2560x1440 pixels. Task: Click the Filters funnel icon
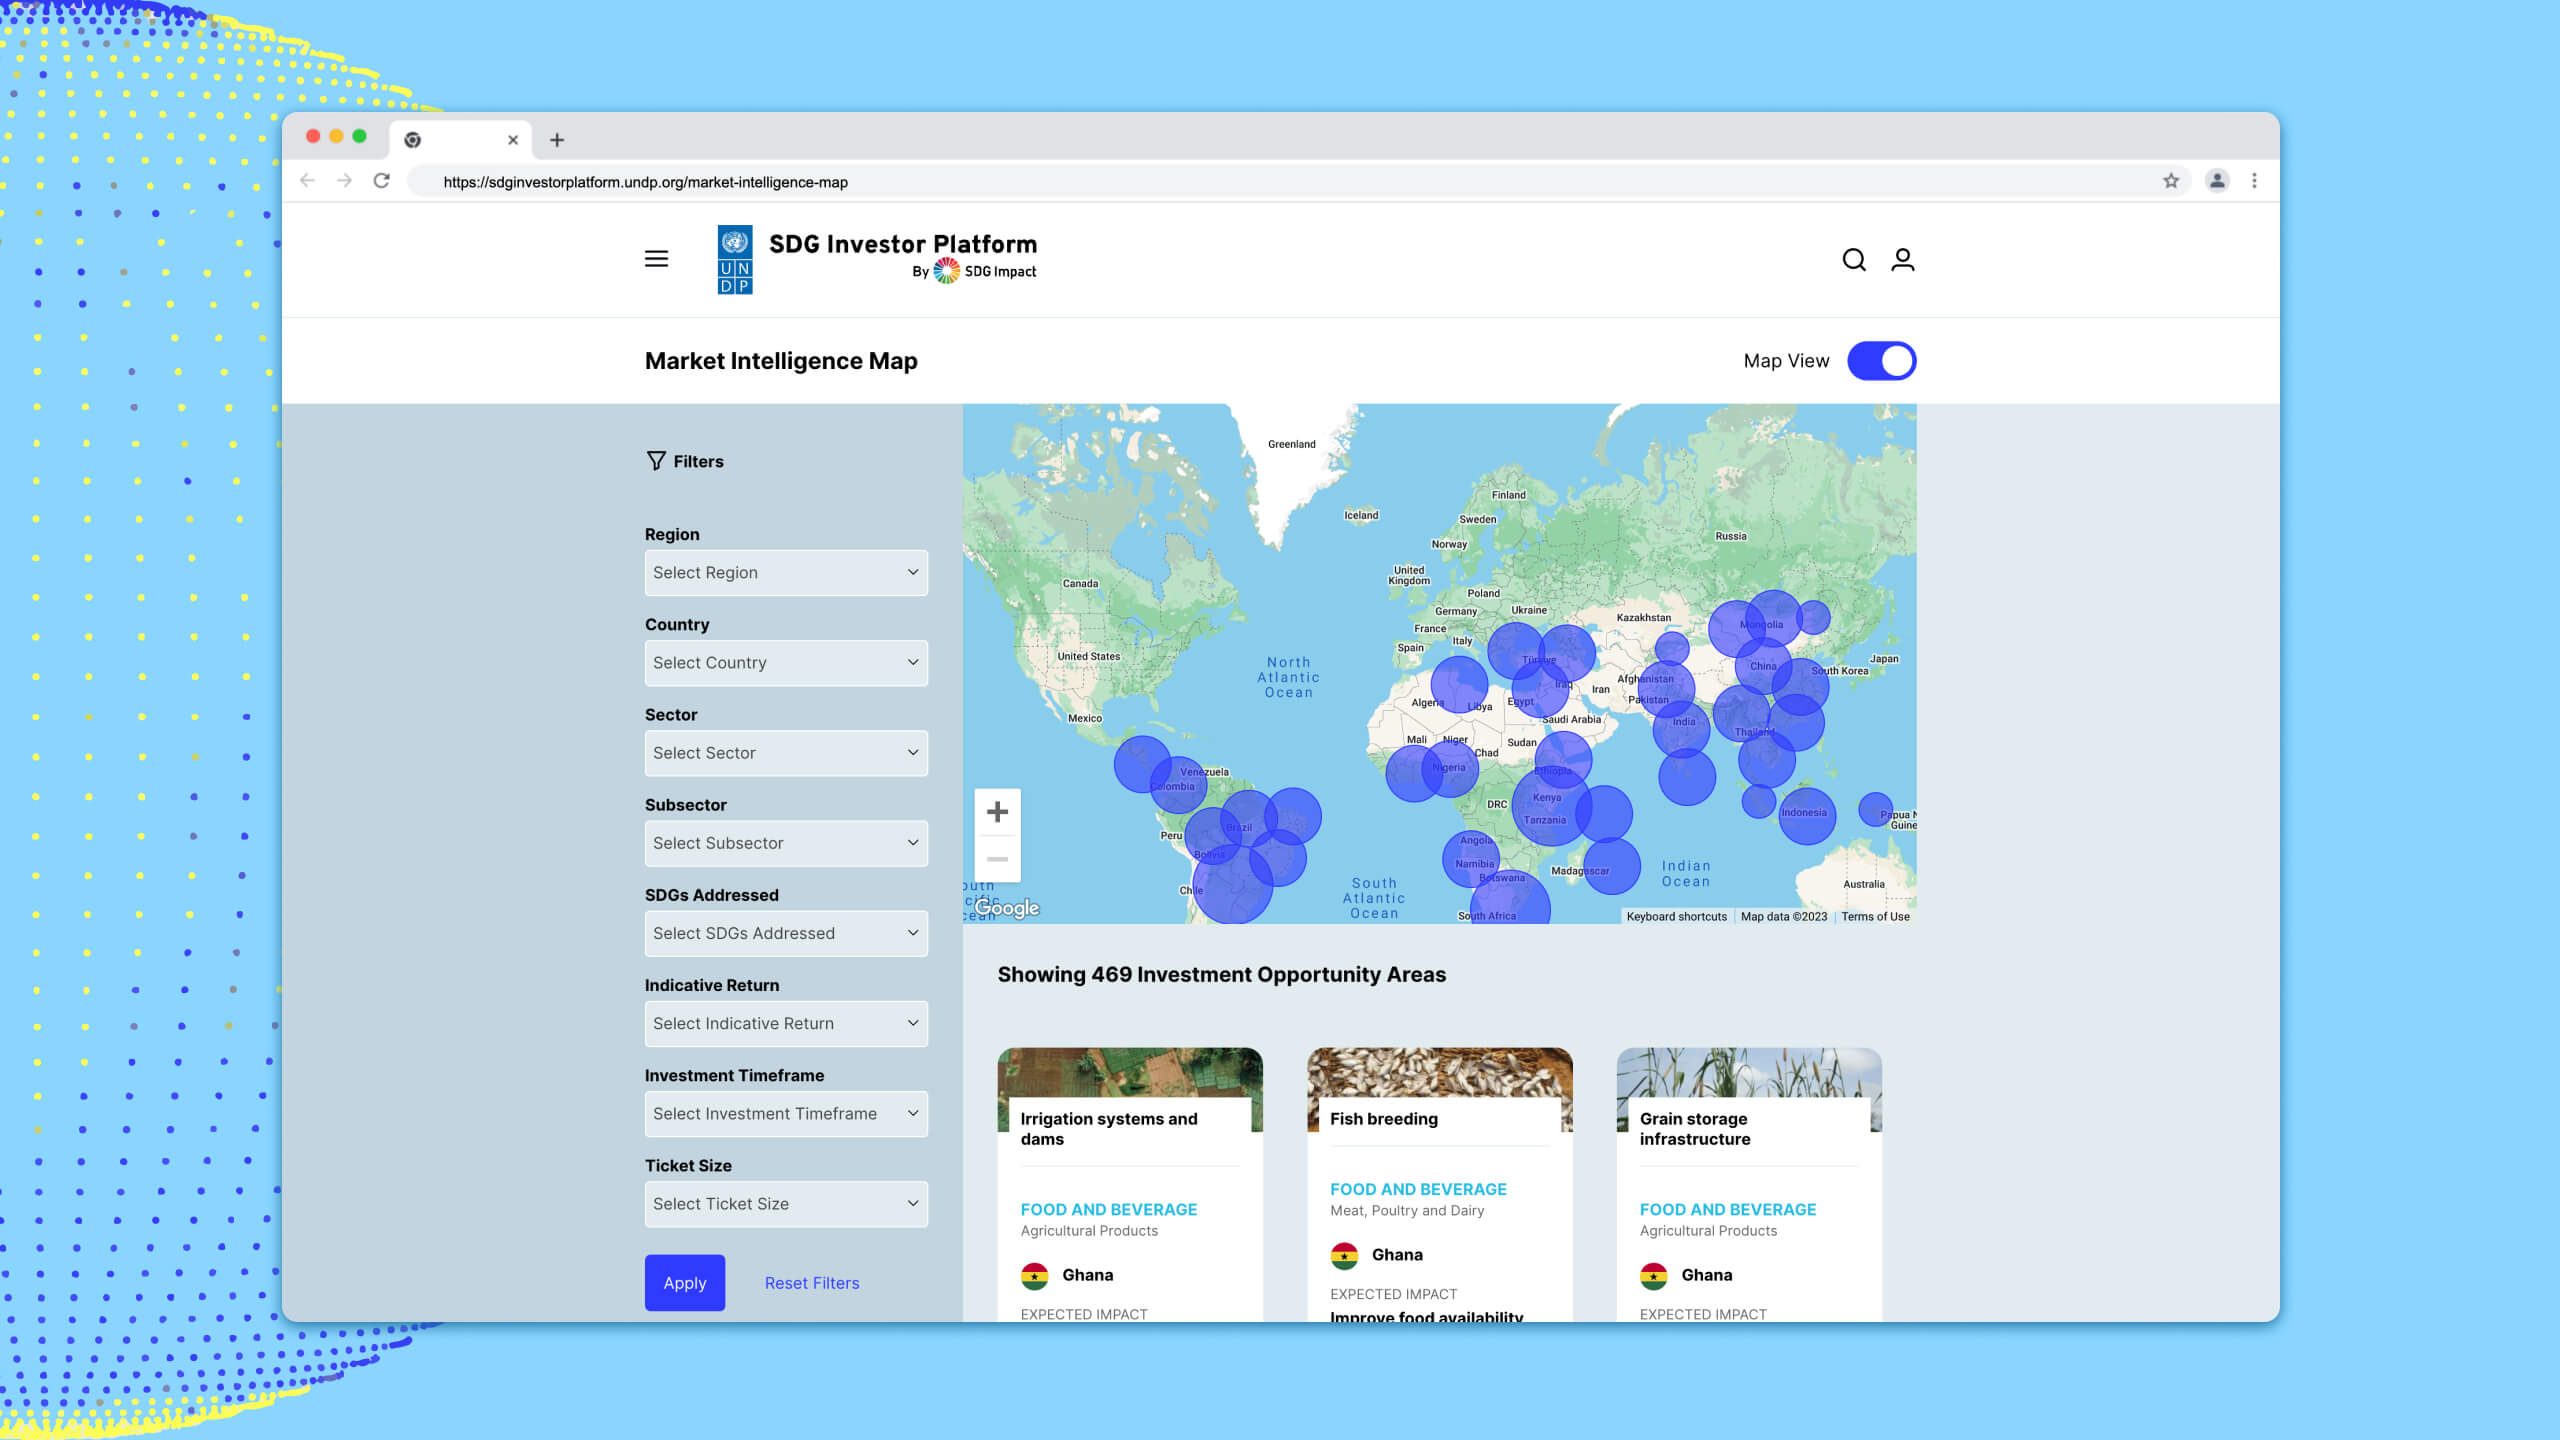click(x=655, y=461)
